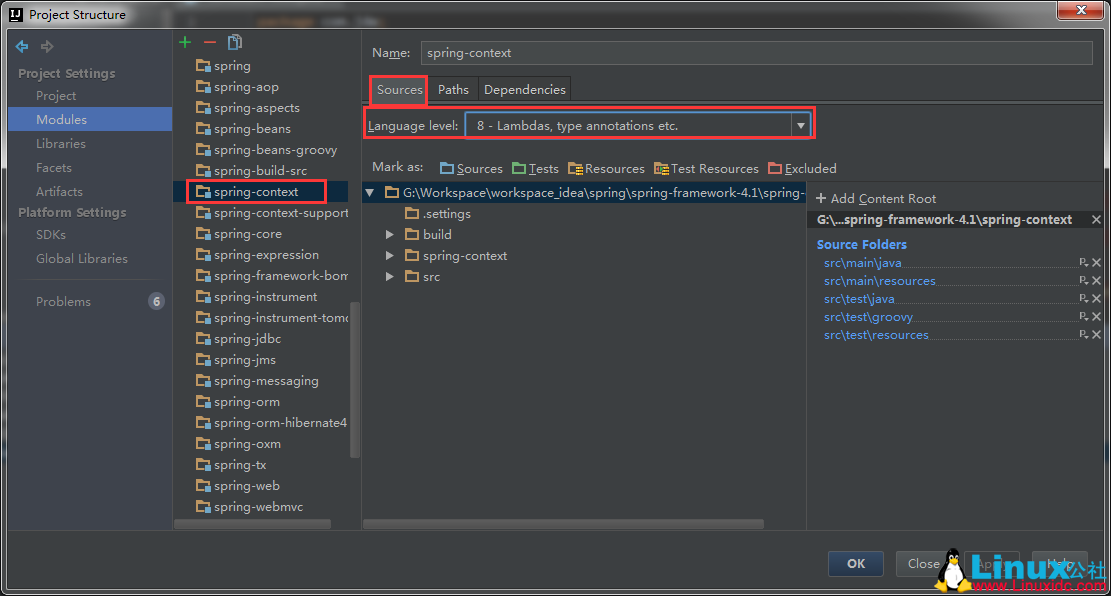Click the forward navigation arrow
The height and width of the screenshot is (596, 1111).
click(x=47, y=47)
